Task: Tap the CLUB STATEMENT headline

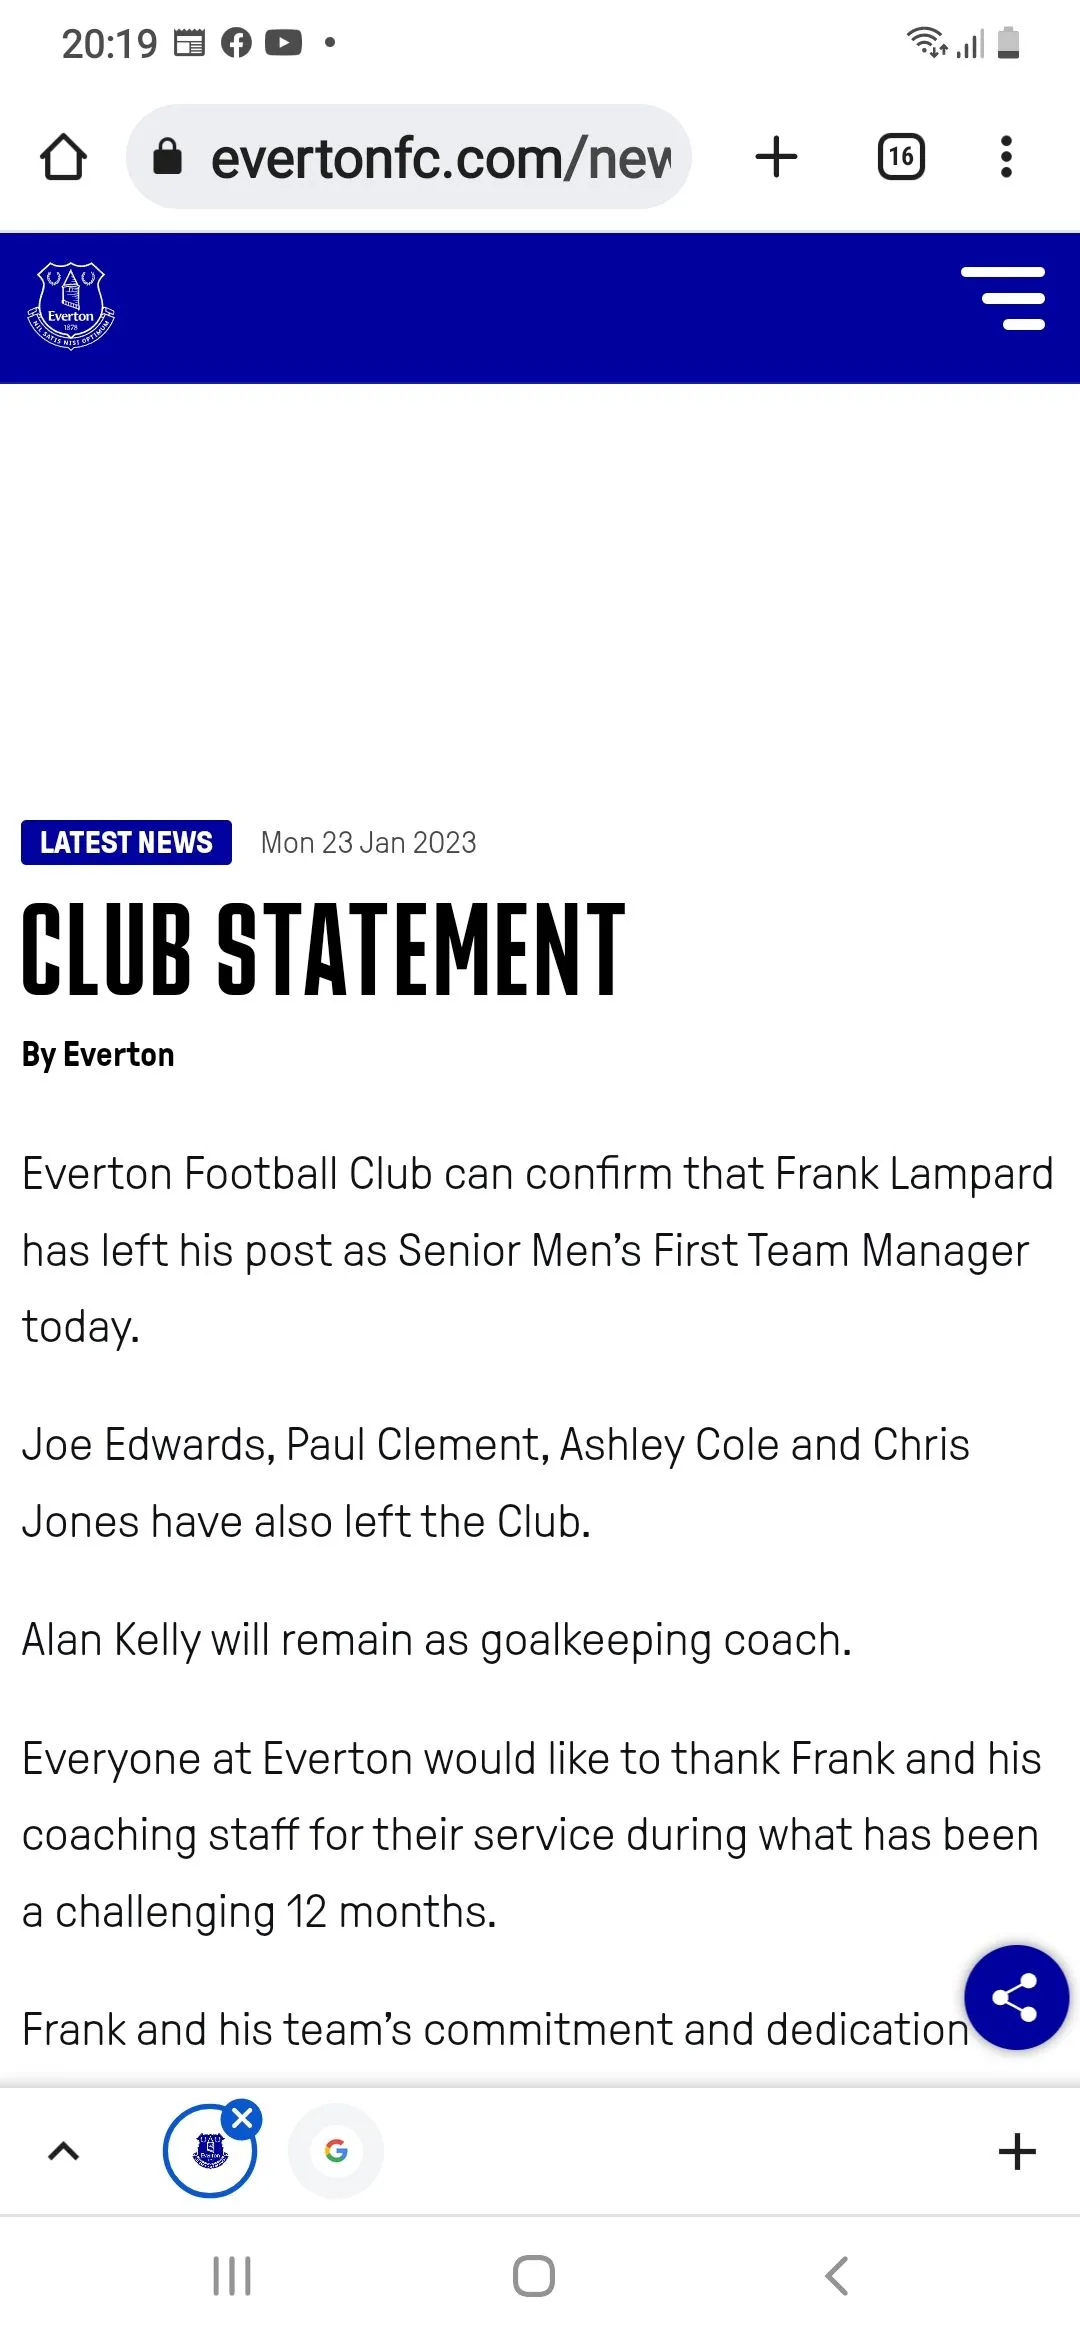Action: pos(323,948)
